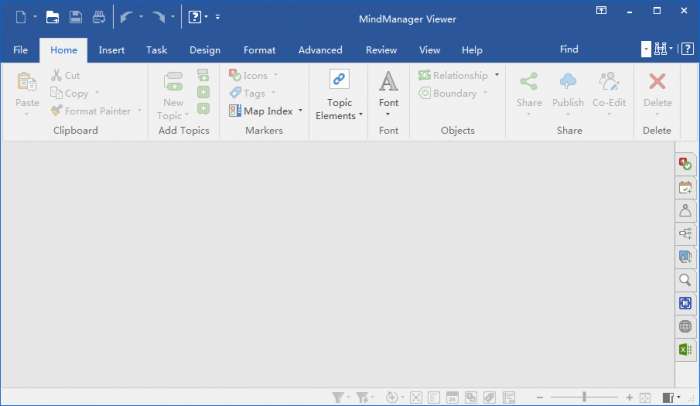
Task: Click the Paste clipboard icon
Action: [27, 82]
